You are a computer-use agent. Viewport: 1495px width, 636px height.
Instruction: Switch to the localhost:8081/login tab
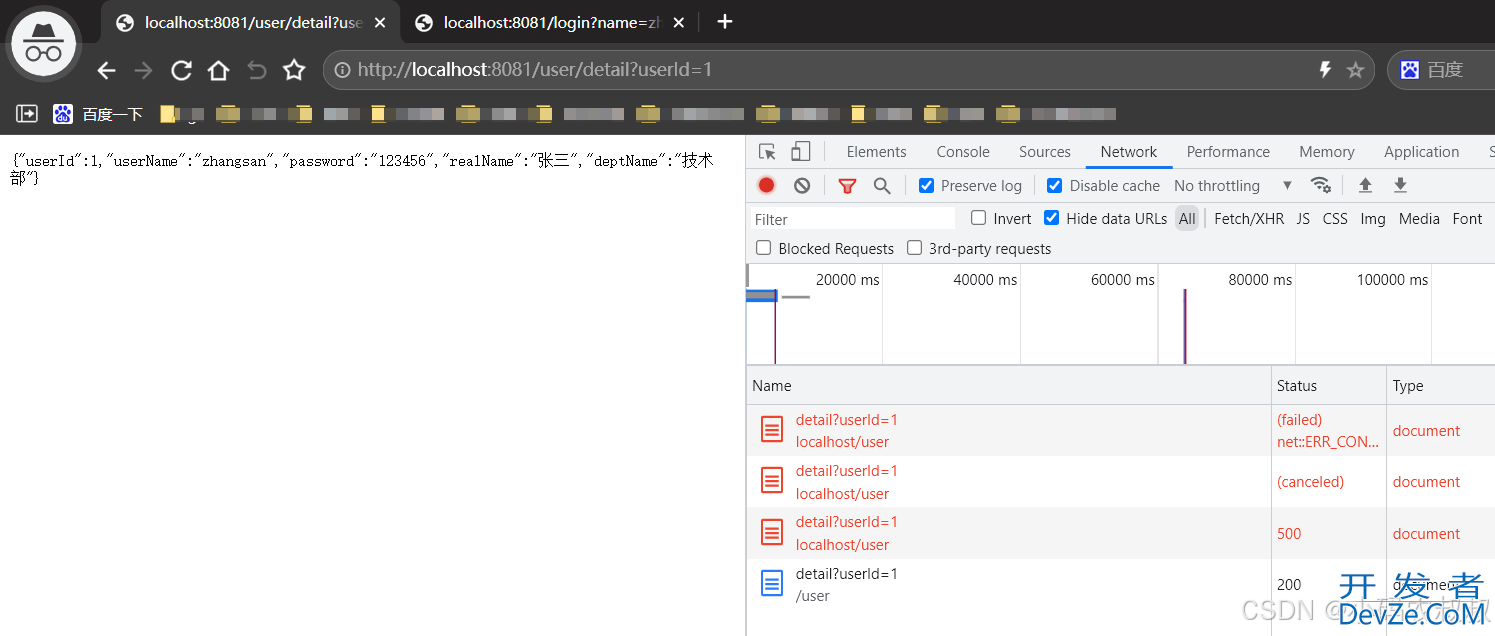pyautogui.click(x=550, y=22)
